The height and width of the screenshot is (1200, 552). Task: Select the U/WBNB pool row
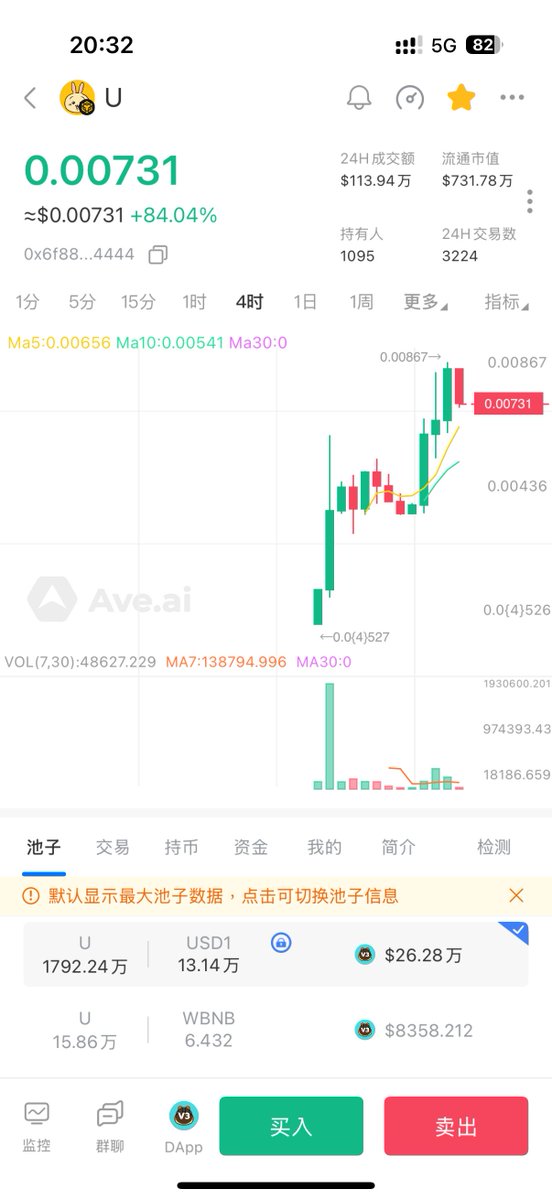276,1030
